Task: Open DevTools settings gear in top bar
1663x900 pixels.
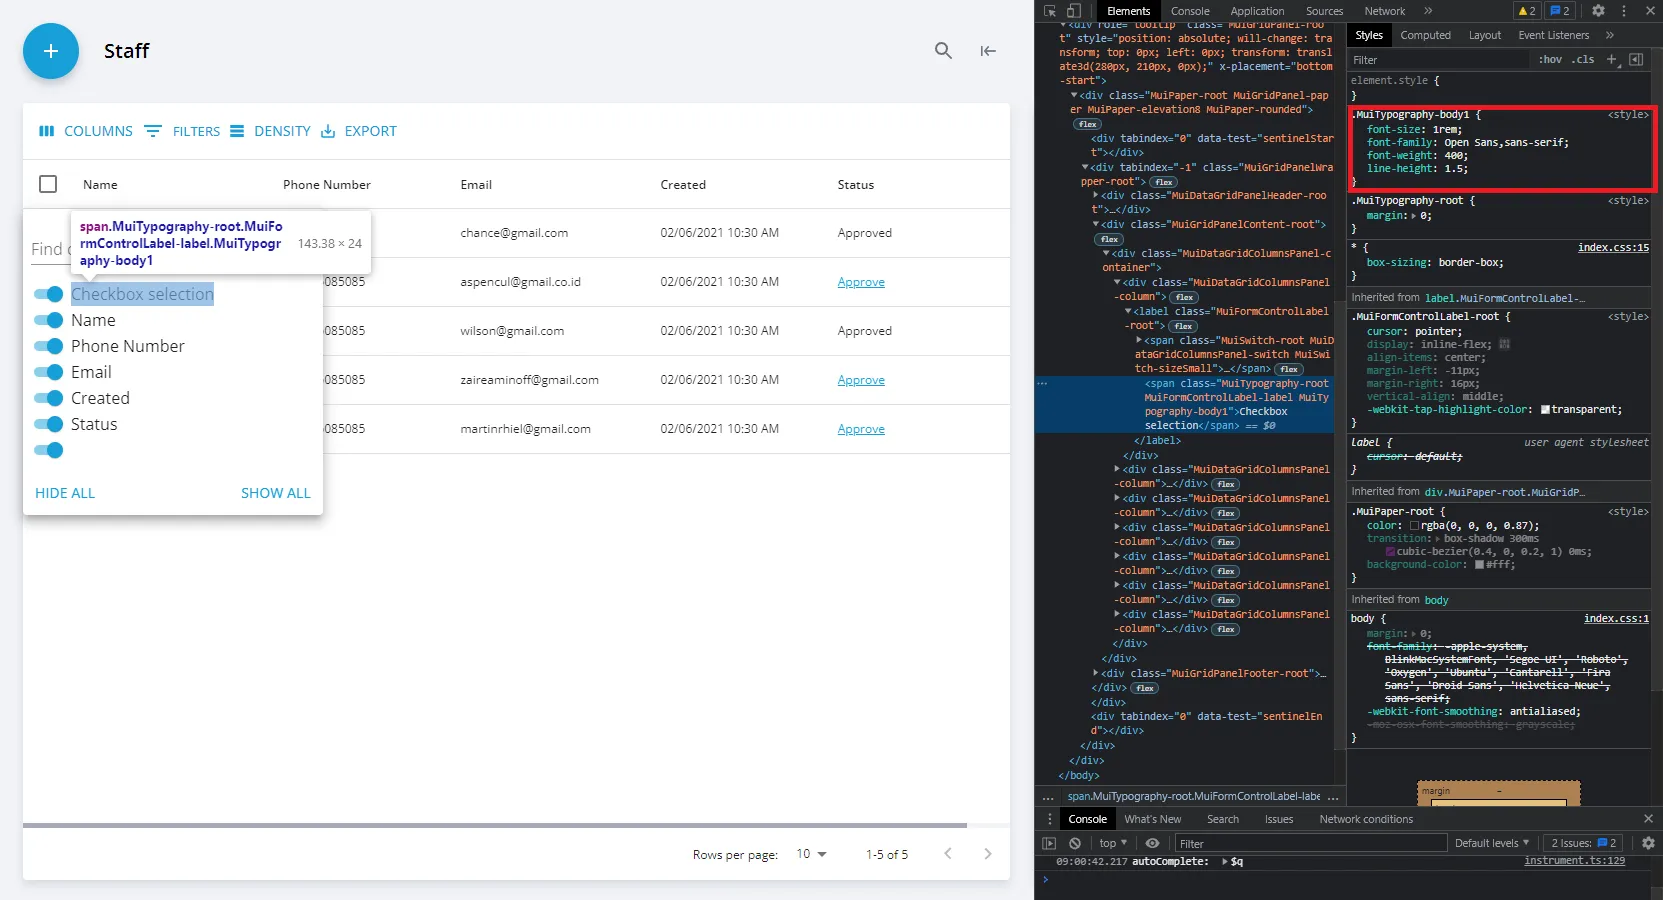Action: [x=1598, y=11]
